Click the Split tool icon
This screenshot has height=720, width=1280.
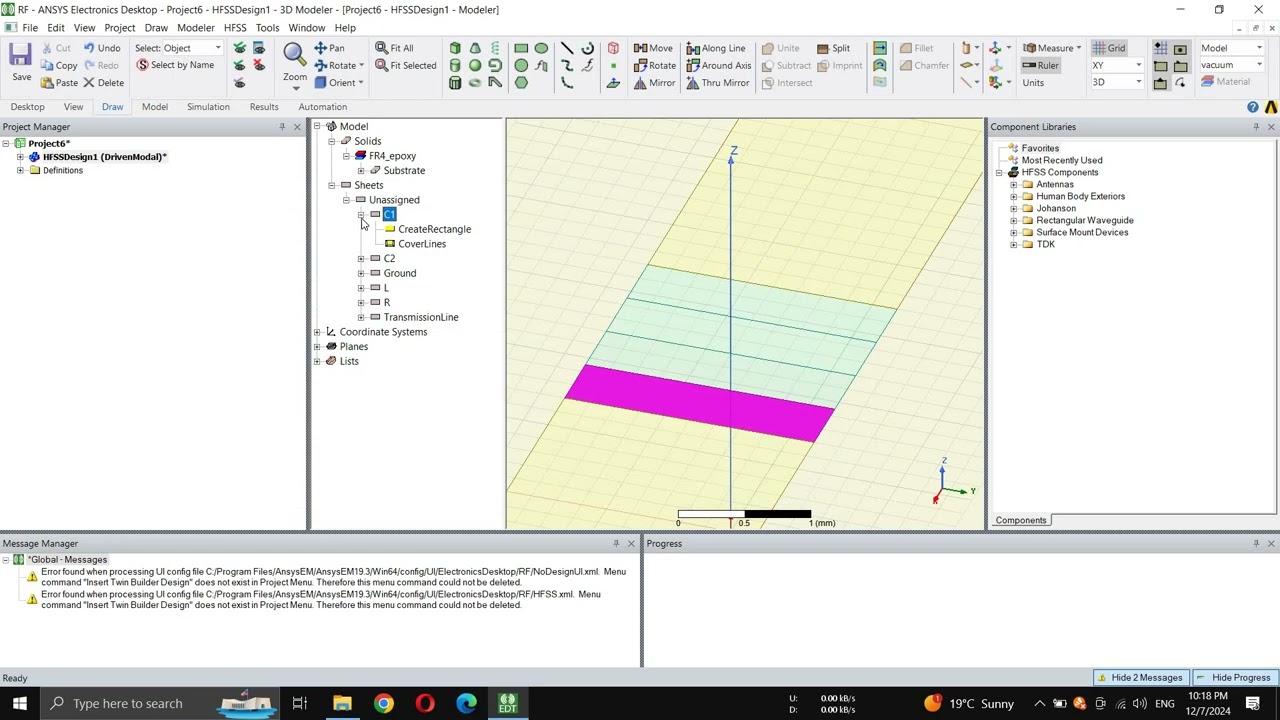point(833,48)
